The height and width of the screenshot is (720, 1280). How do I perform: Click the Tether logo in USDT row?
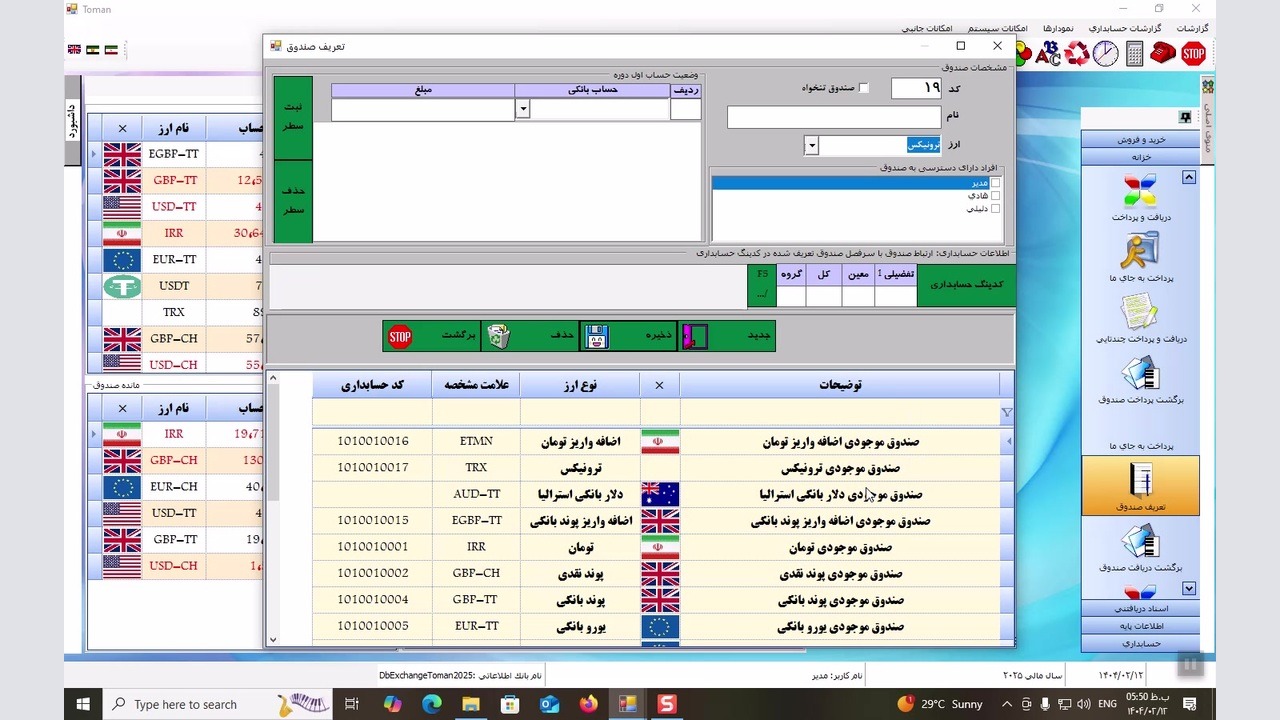coord(122,286)
